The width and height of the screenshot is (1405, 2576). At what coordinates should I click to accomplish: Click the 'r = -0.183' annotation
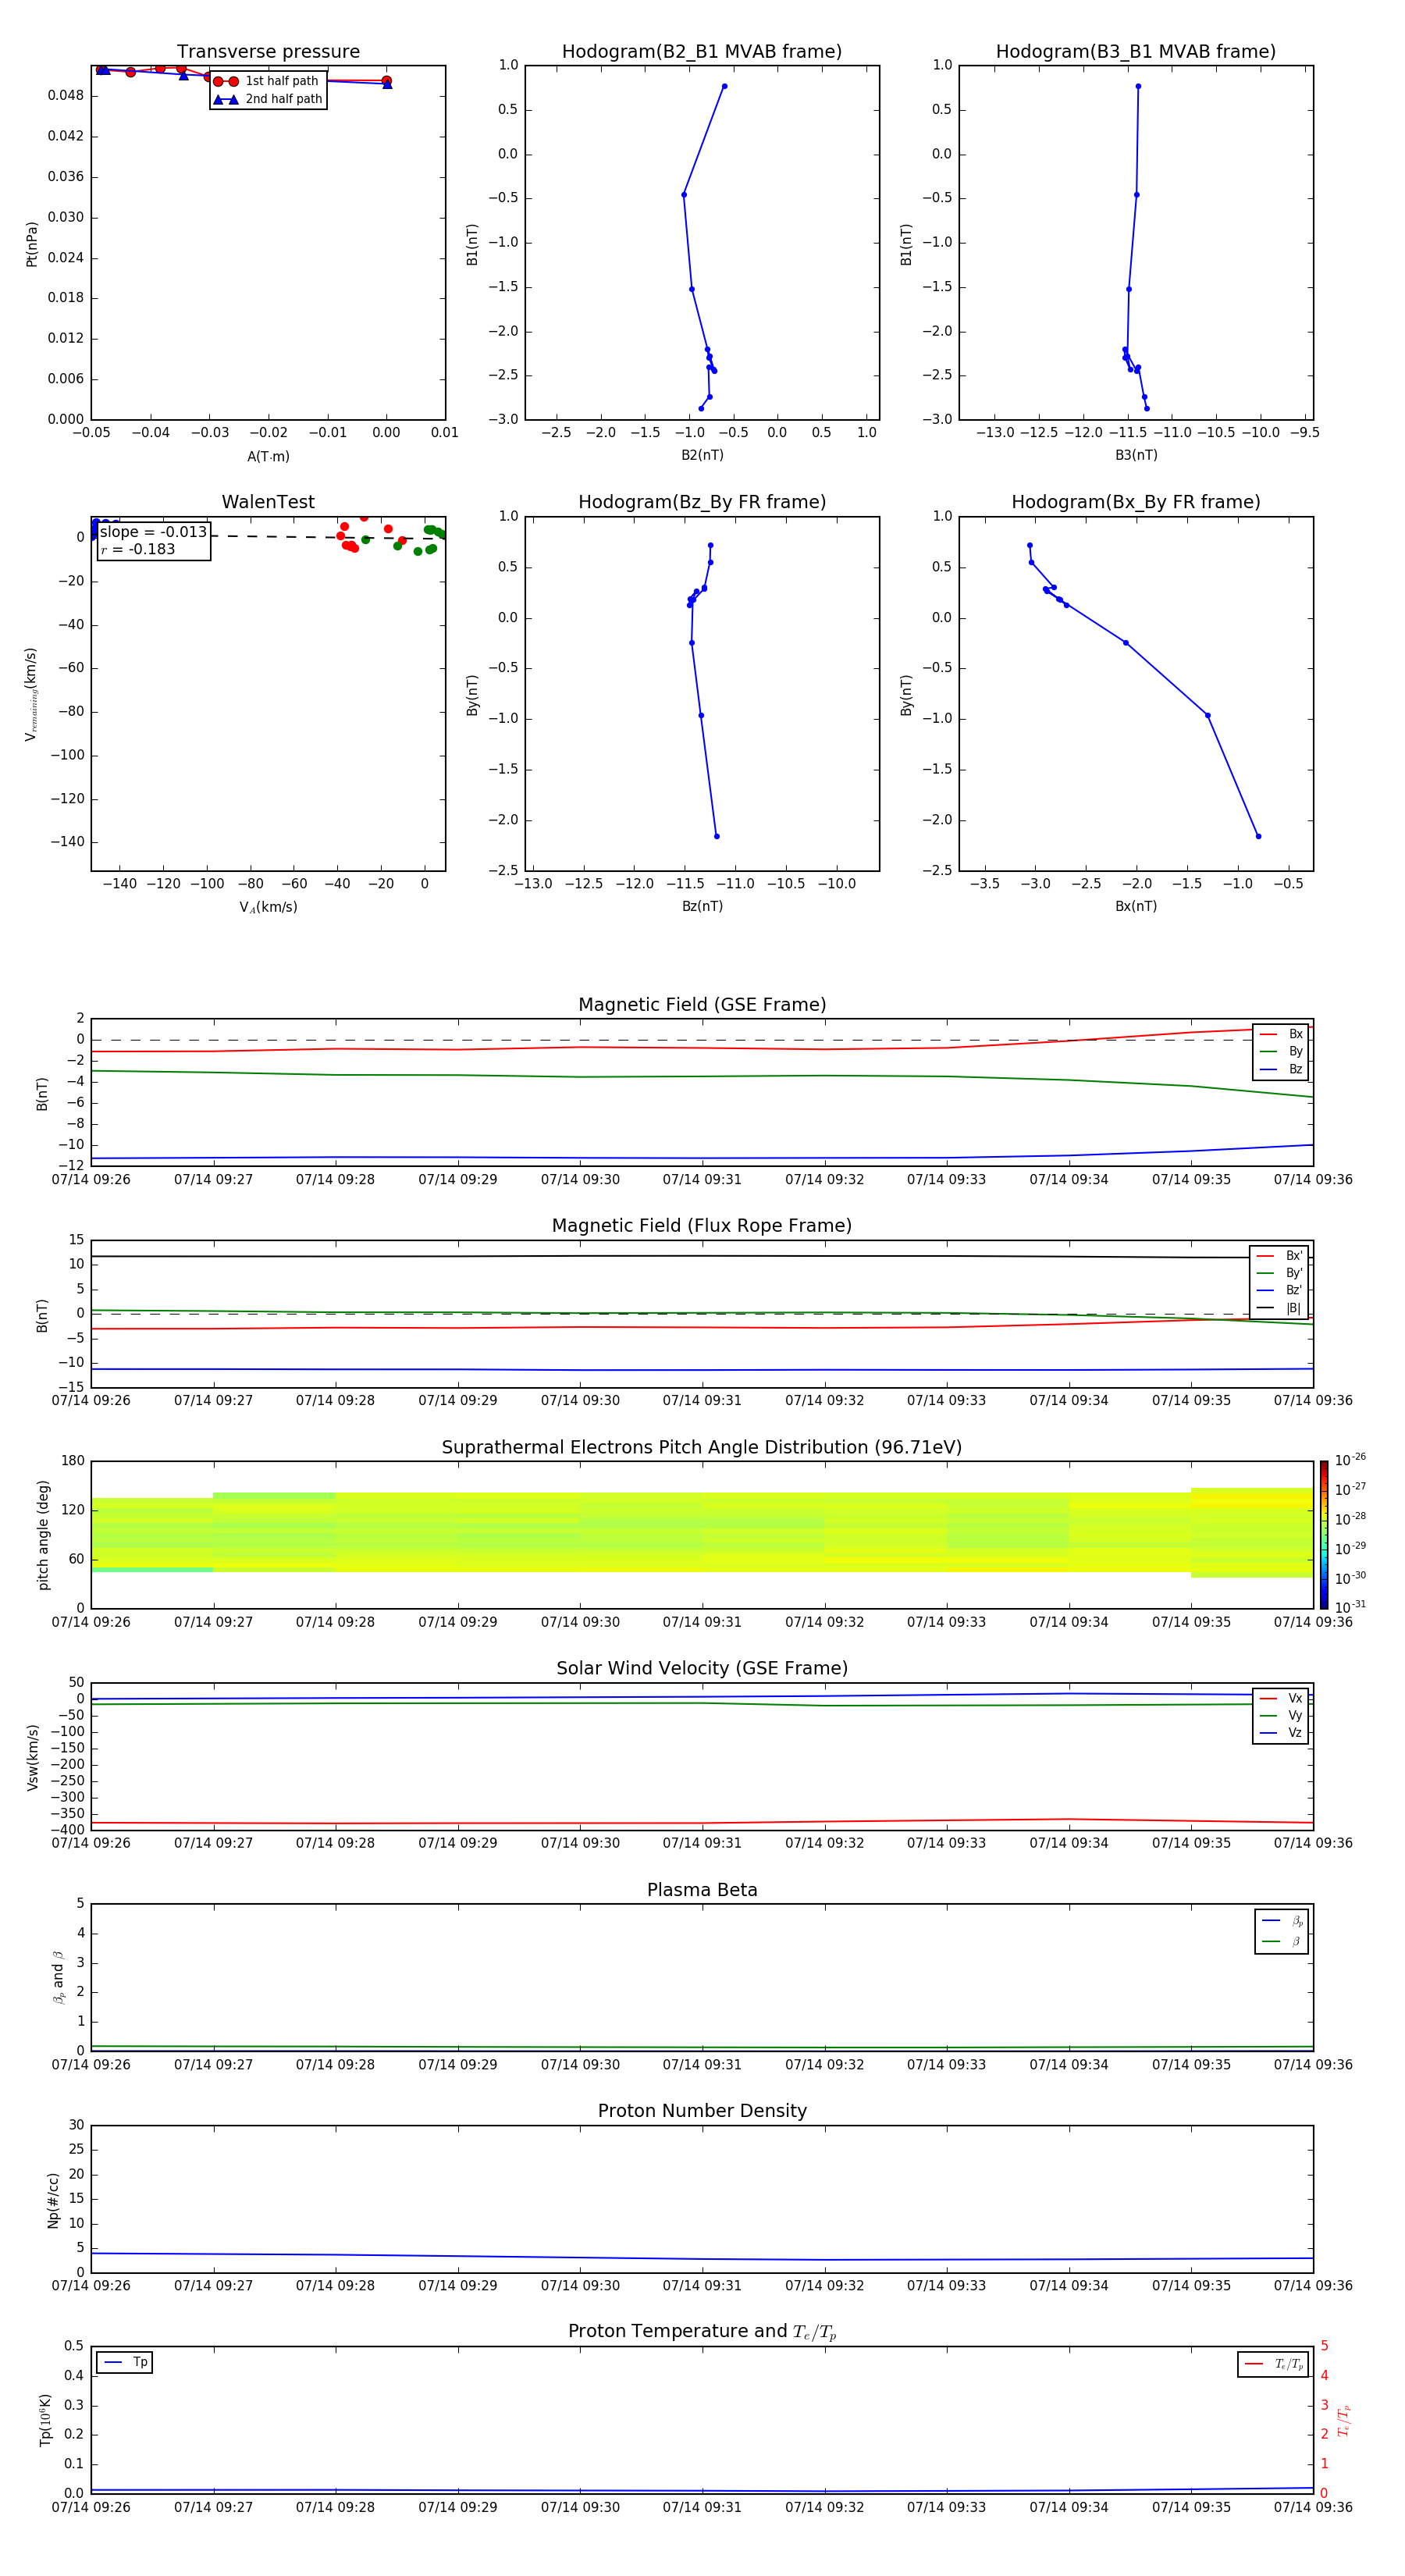[138, 549]
